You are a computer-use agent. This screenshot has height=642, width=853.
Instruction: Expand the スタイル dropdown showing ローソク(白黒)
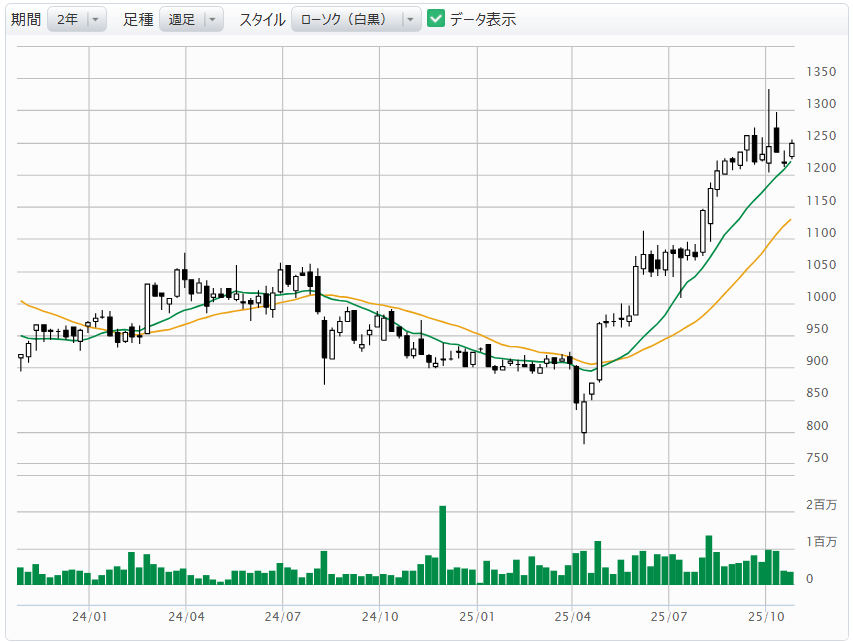click(356, 20)
